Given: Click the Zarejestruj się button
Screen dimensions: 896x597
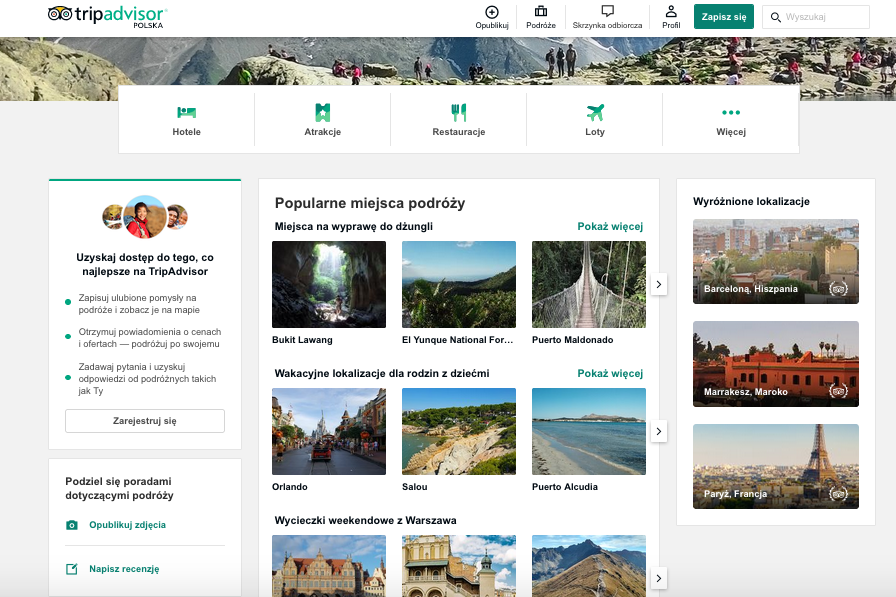Looking at the screenshot, I should pyautogui.click(x=145, y=421).
